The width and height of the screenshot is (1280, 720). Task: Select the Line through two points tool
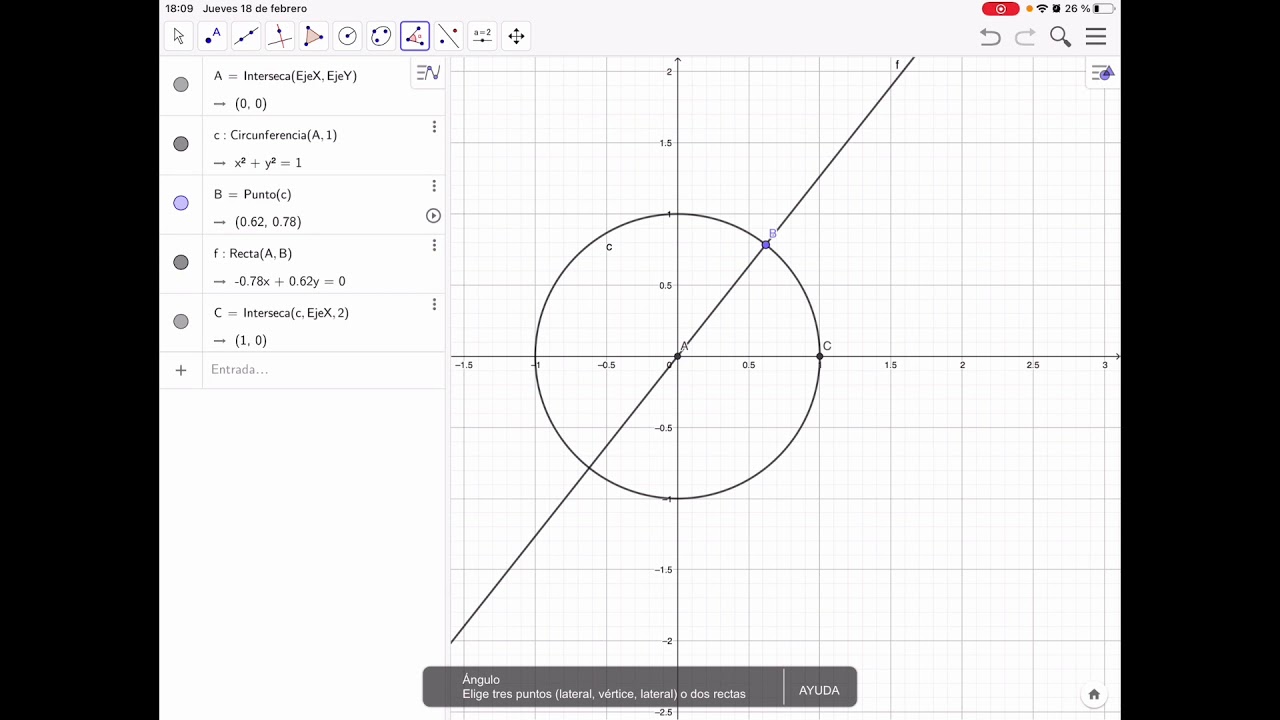[246, 37]
